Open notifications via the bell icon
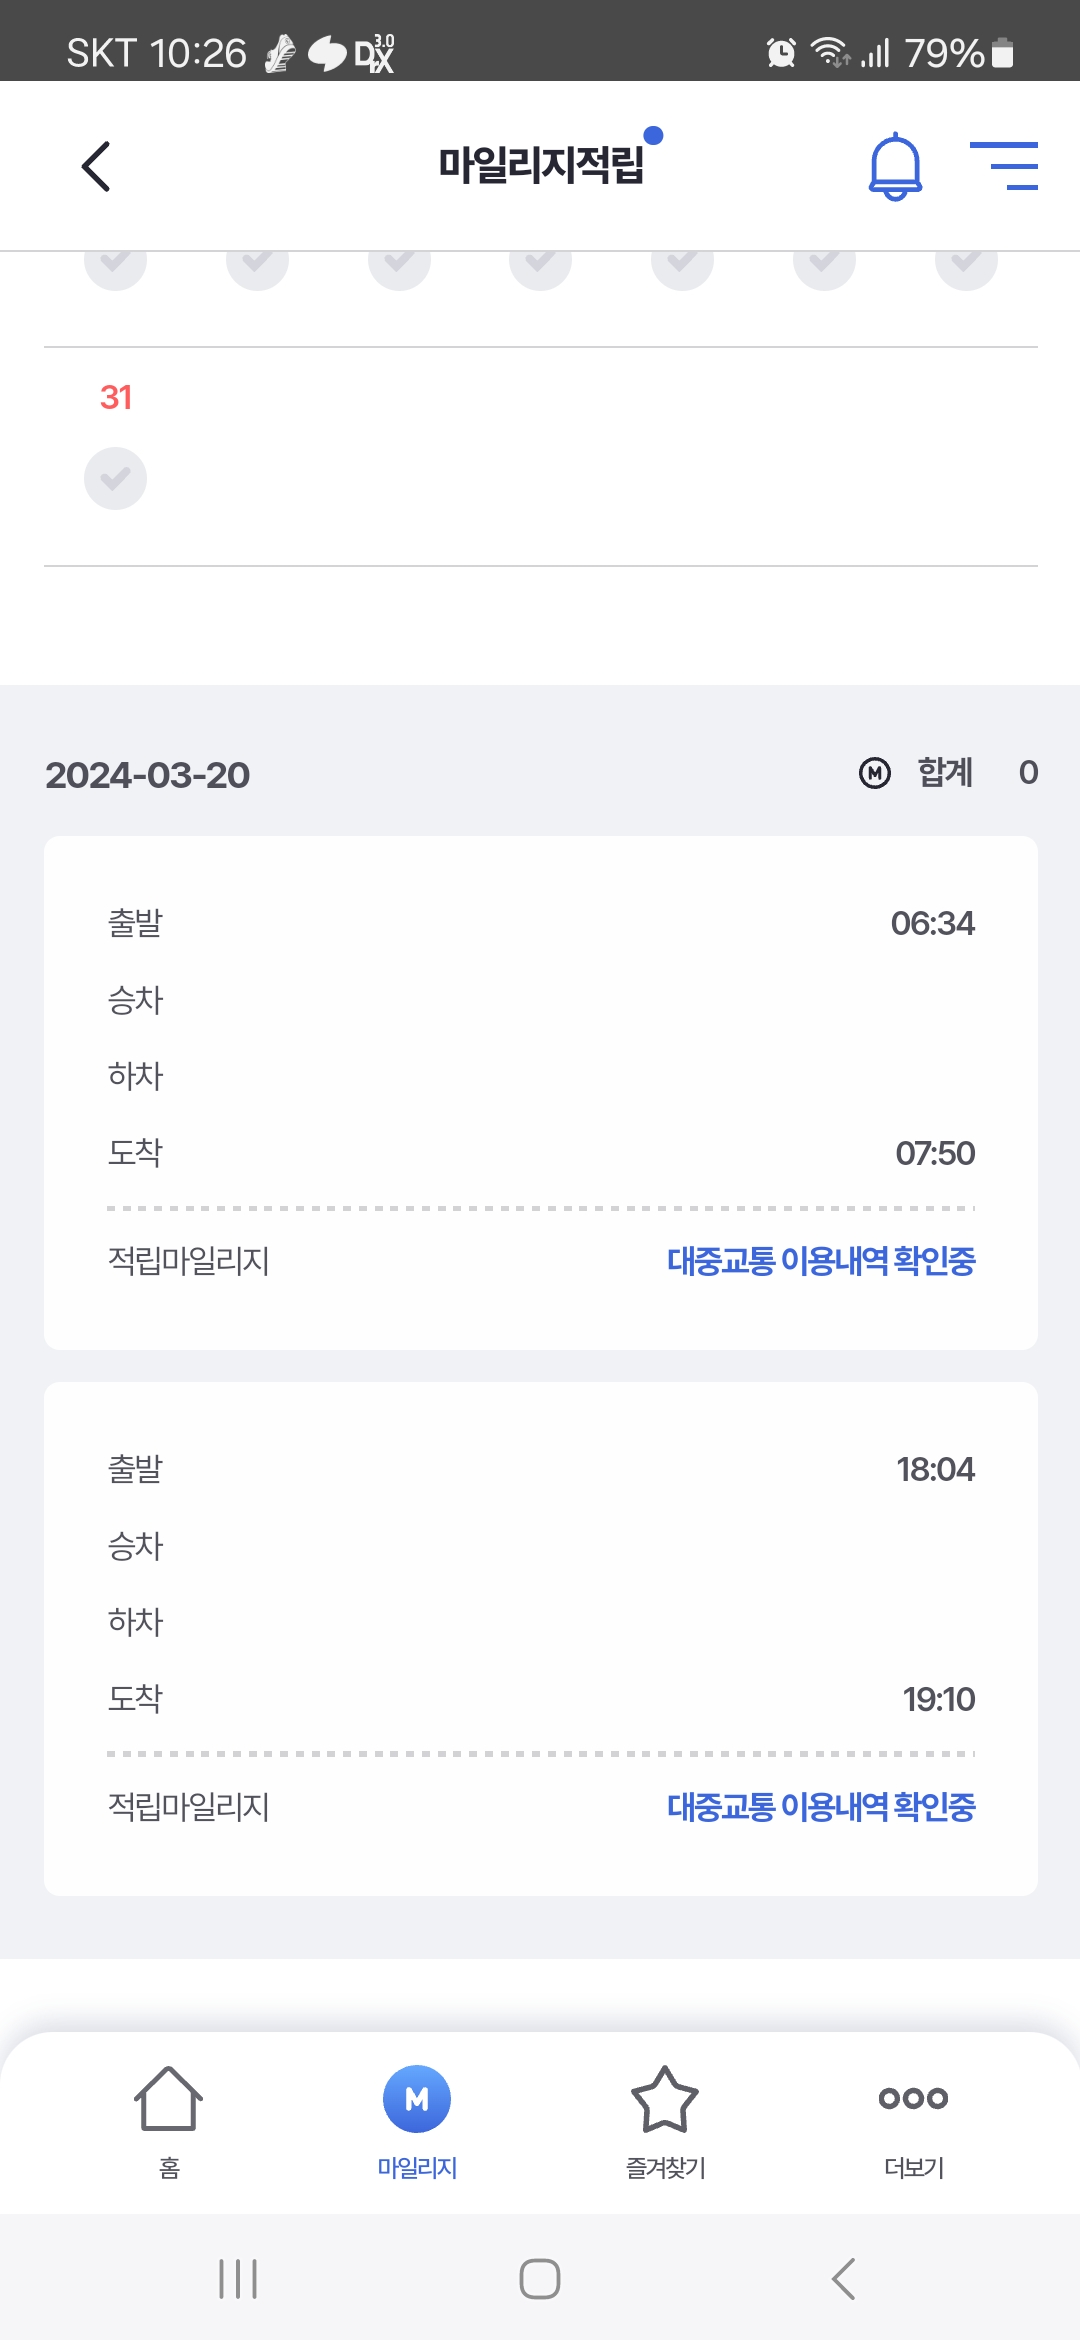 coord(895,166)
